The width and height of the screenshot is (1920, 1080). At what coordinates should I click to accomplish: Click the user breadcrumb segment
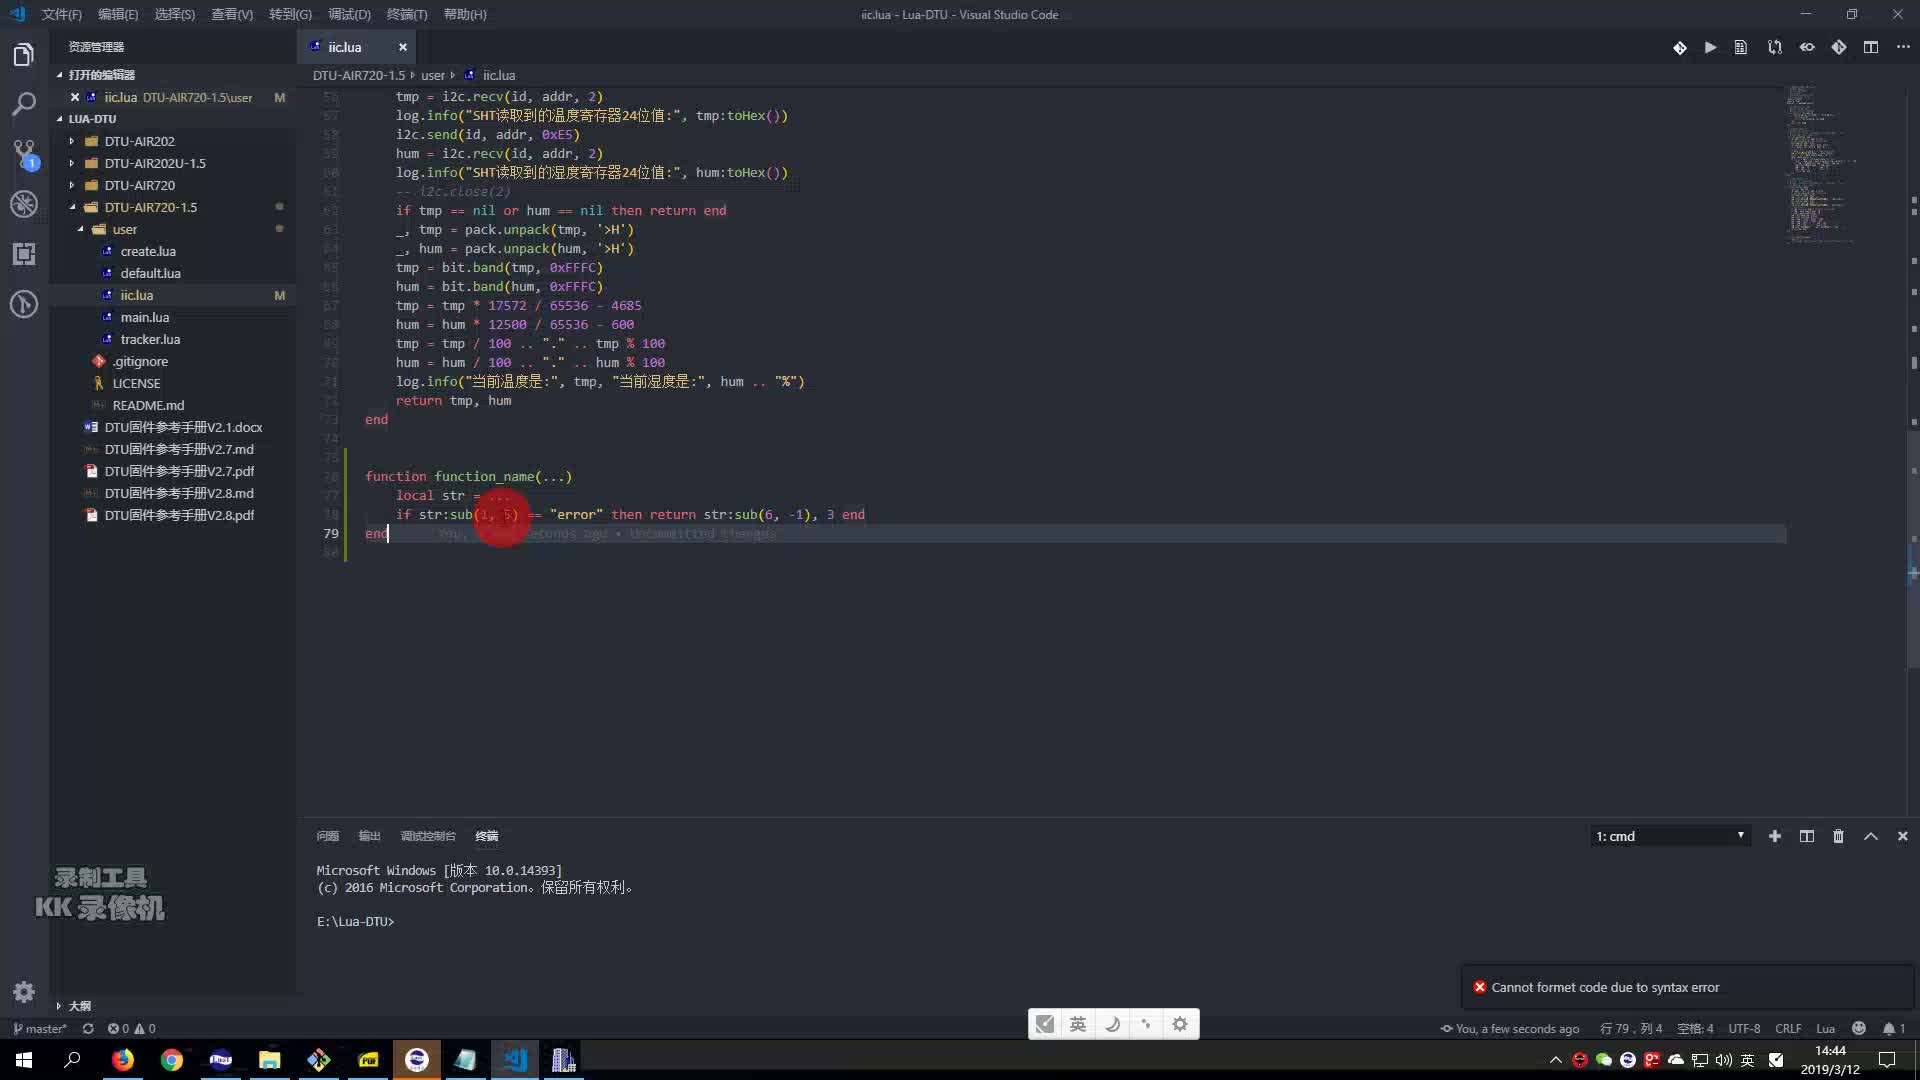click(433, 75)
